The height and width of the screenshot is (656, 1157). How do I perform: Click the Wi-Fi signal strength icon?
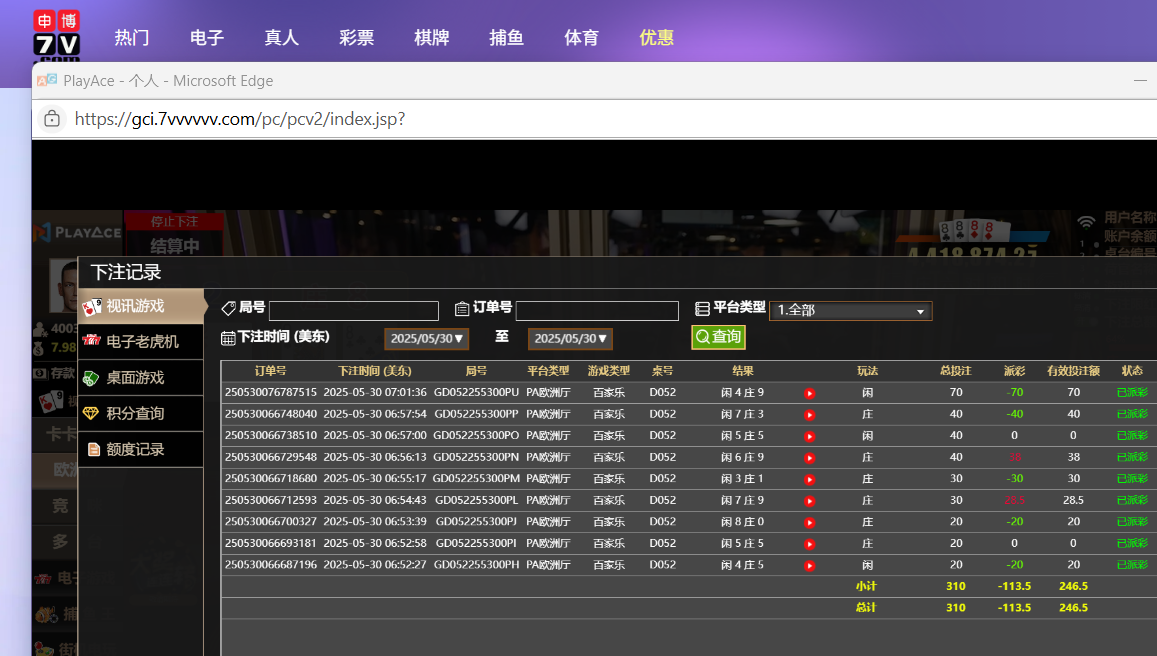pyautogui.click(x=1086, y=221)
